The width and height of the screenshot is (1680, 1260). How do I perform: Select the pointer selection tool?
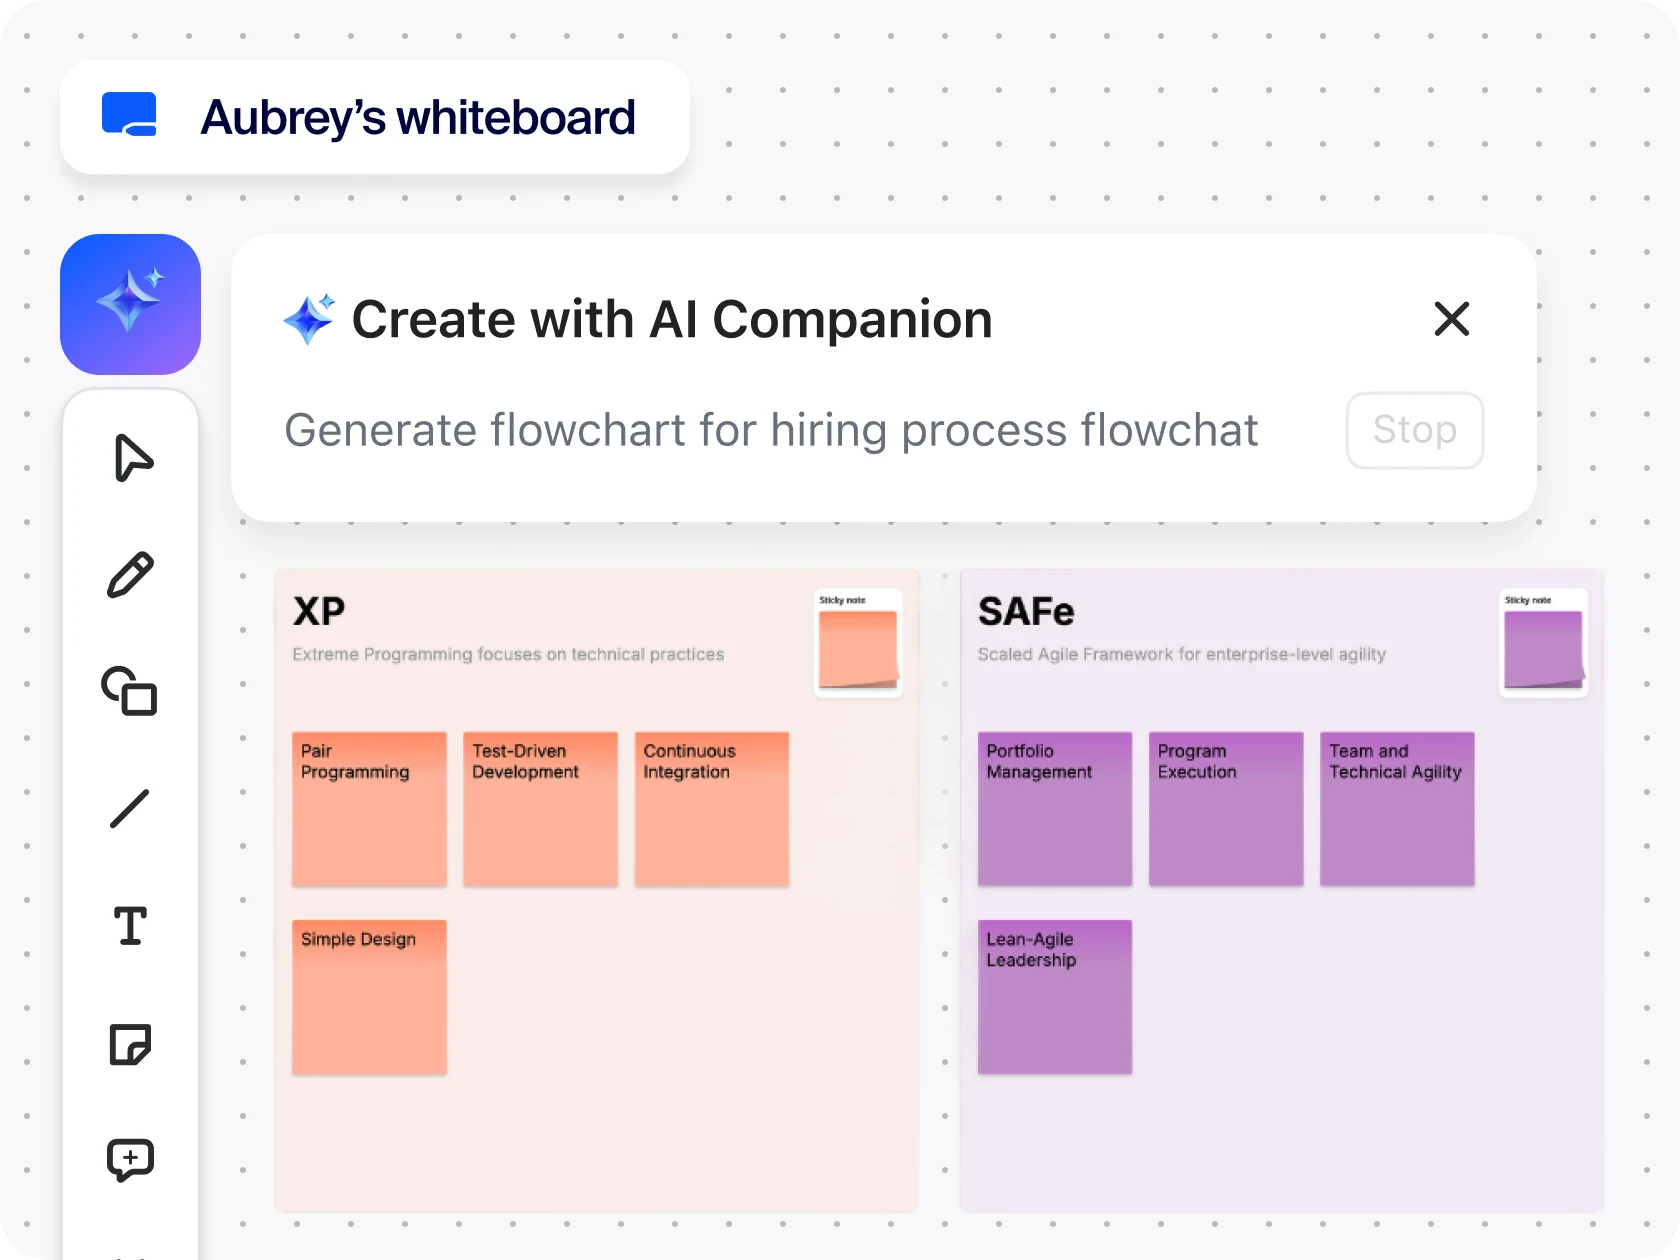pos(131,458)
